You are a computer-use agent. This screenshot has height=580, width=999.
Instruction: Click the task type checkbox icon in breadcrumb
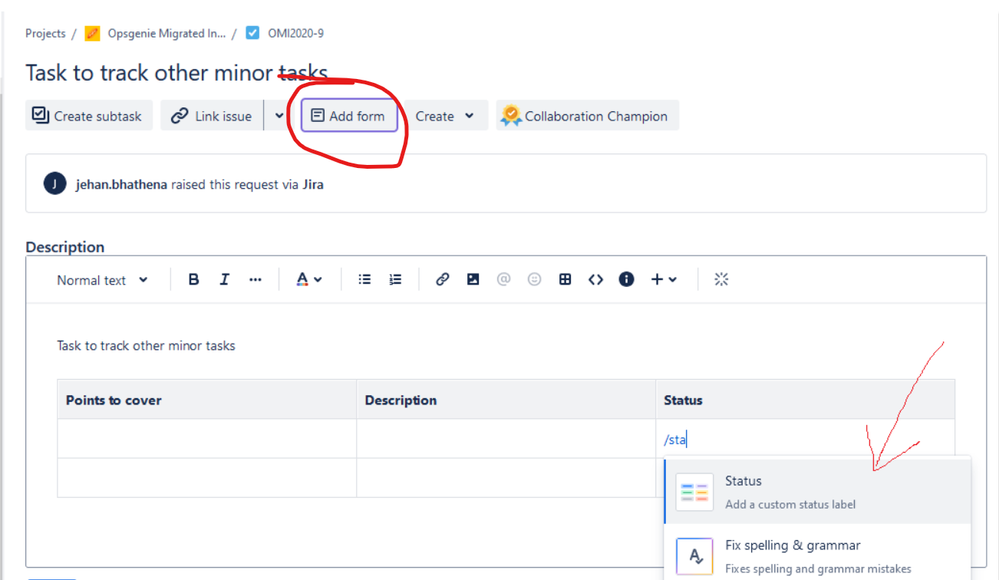click(252, 33)
